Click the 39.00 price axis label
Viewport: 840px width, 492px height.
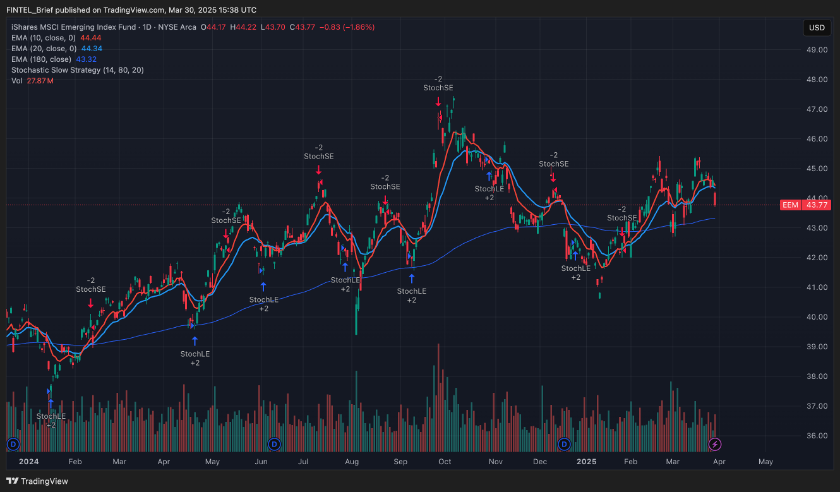(817, 347)
